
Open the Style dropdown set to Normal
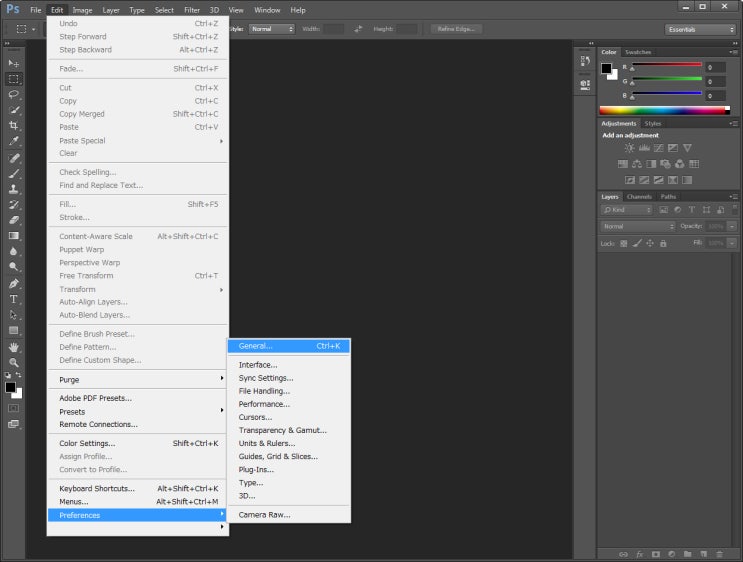272,29
